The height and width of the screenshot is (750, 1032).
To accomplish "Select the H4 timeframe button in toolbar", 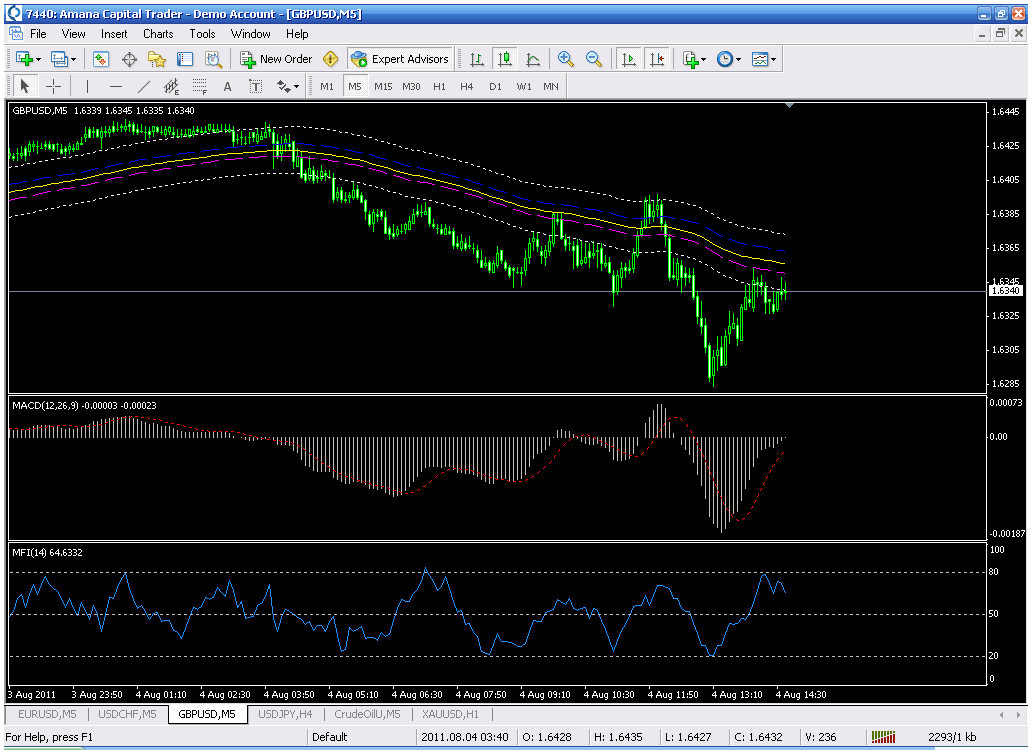I will (467, 86).
